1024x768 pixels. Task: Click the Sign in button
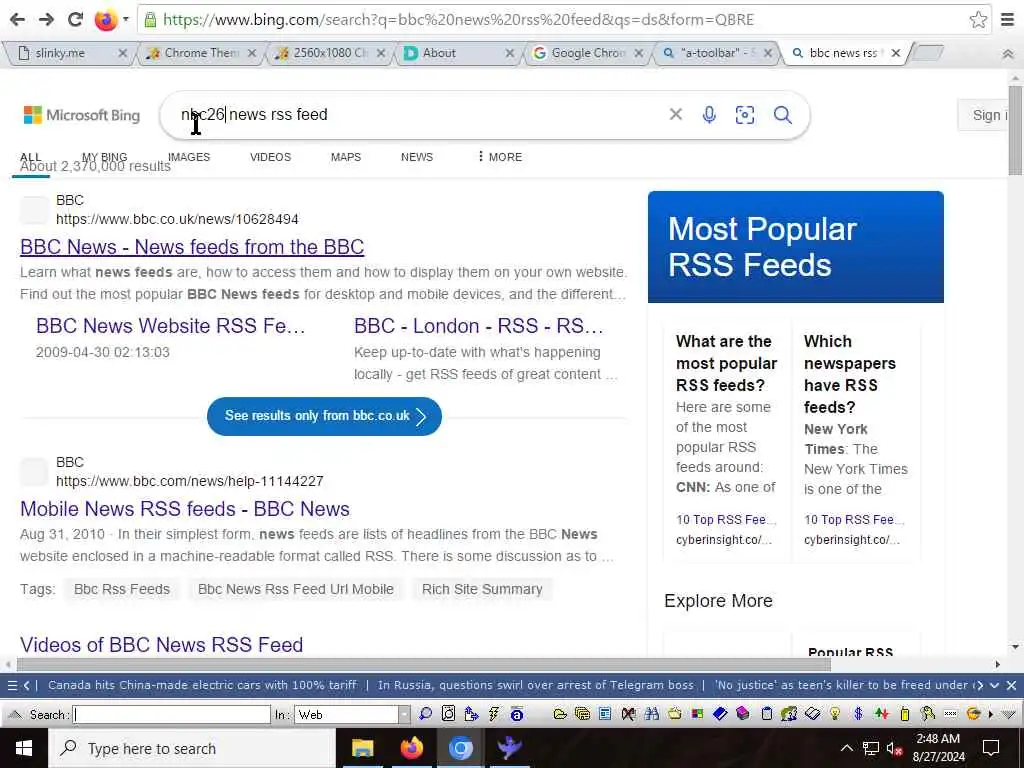click(984, 116)
